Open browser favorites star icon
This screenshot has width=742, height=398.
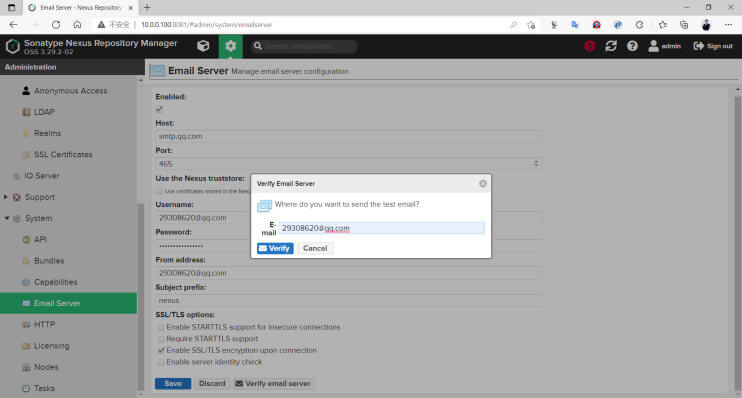point(662,25)
